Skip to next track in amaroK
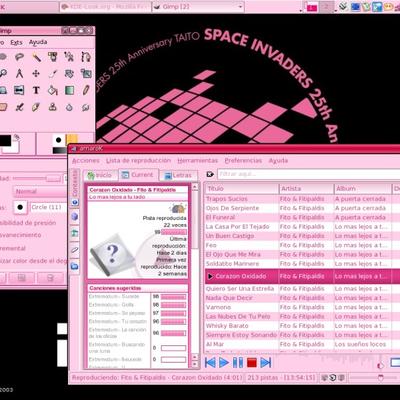400x400 pixels. [x=266, y=362]
